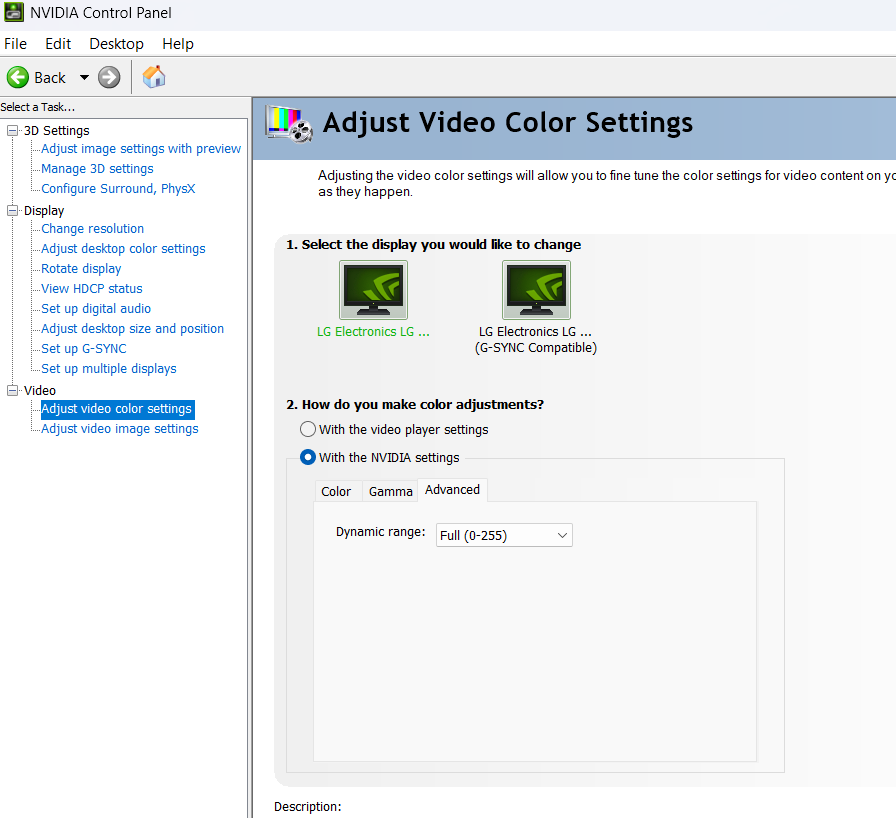Select Adjust video color settings item

click(x=117, y=409)
